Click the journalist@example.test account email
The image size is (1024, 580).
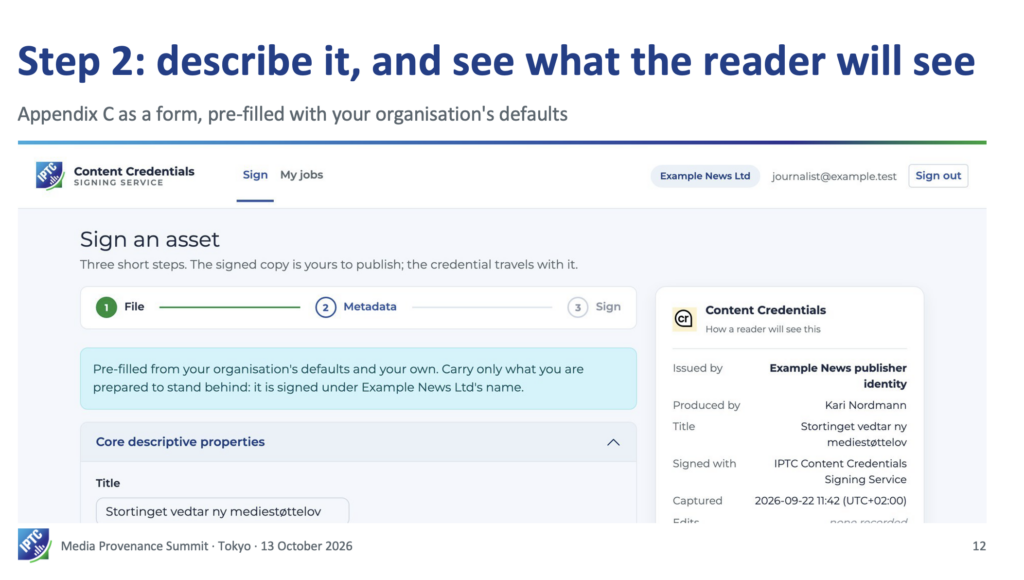[x=834, y=176]
